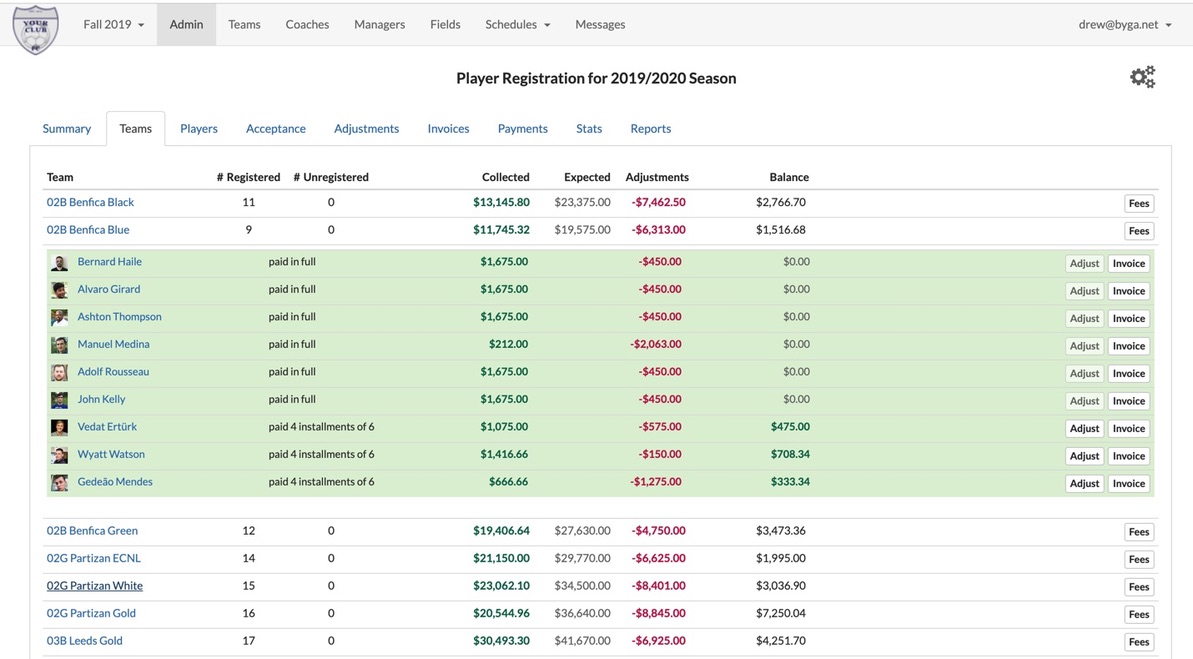Click Manuel Medina's profile picture

60,344
